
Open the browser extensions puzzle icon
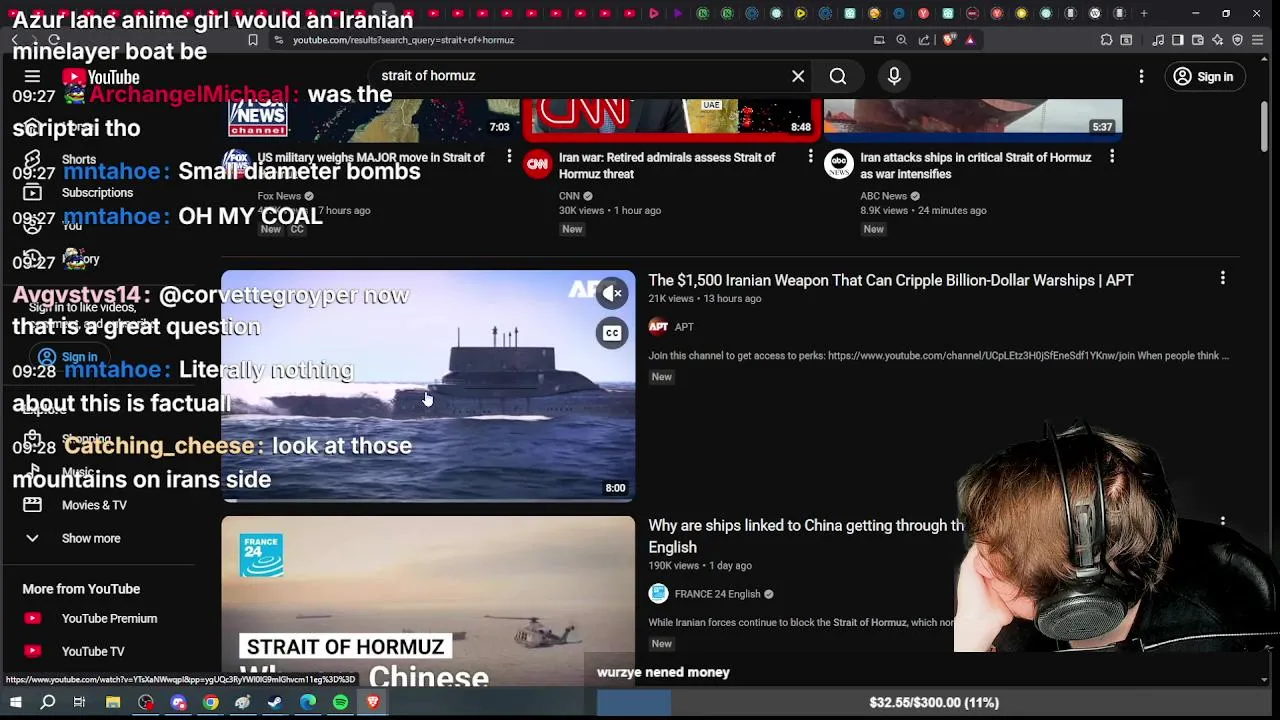pos(1106,40)
